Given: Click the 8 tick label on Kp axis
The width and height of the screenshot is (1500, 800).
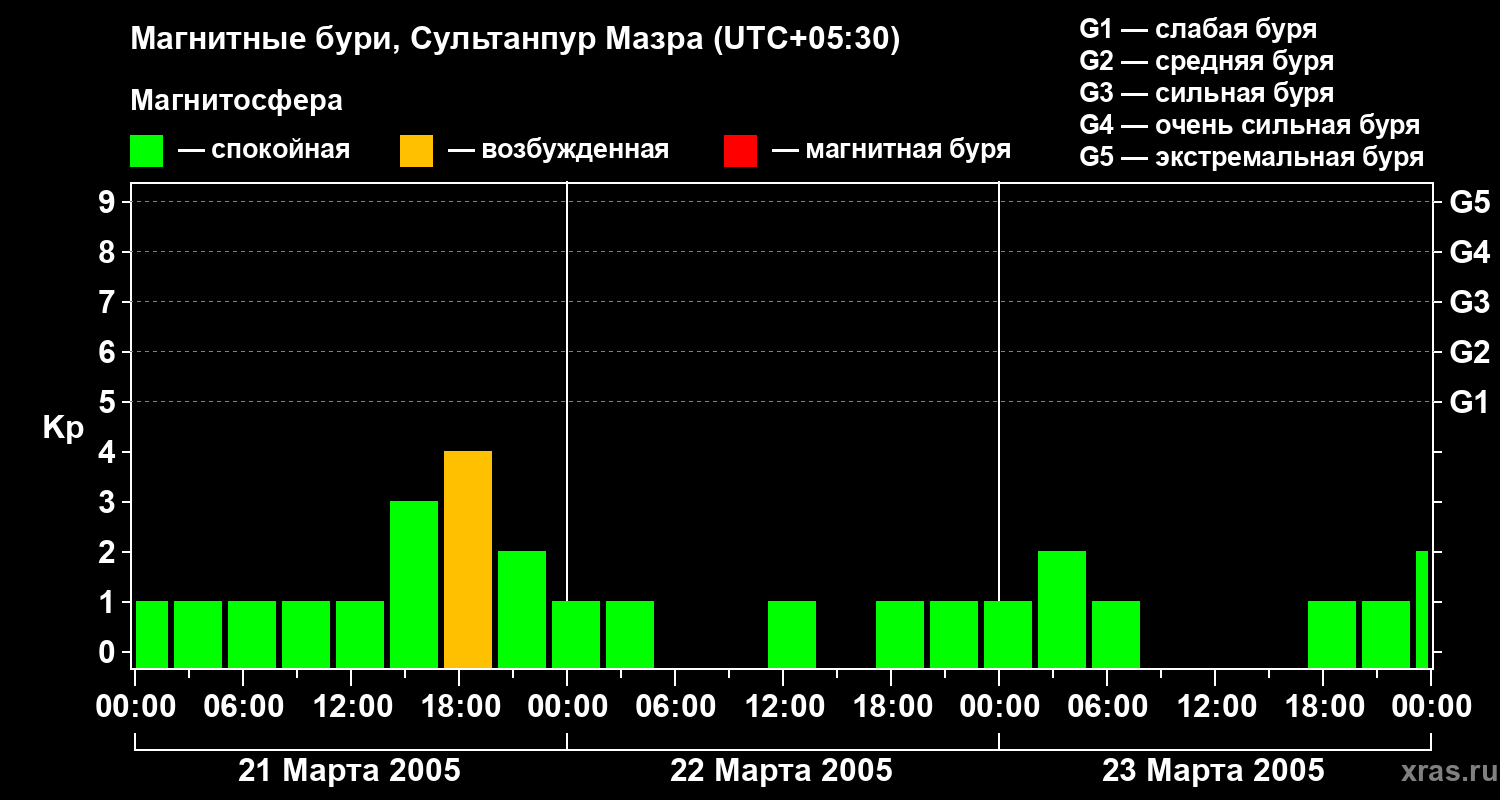Looking at the screenshot, I should [x=109, y=253].
